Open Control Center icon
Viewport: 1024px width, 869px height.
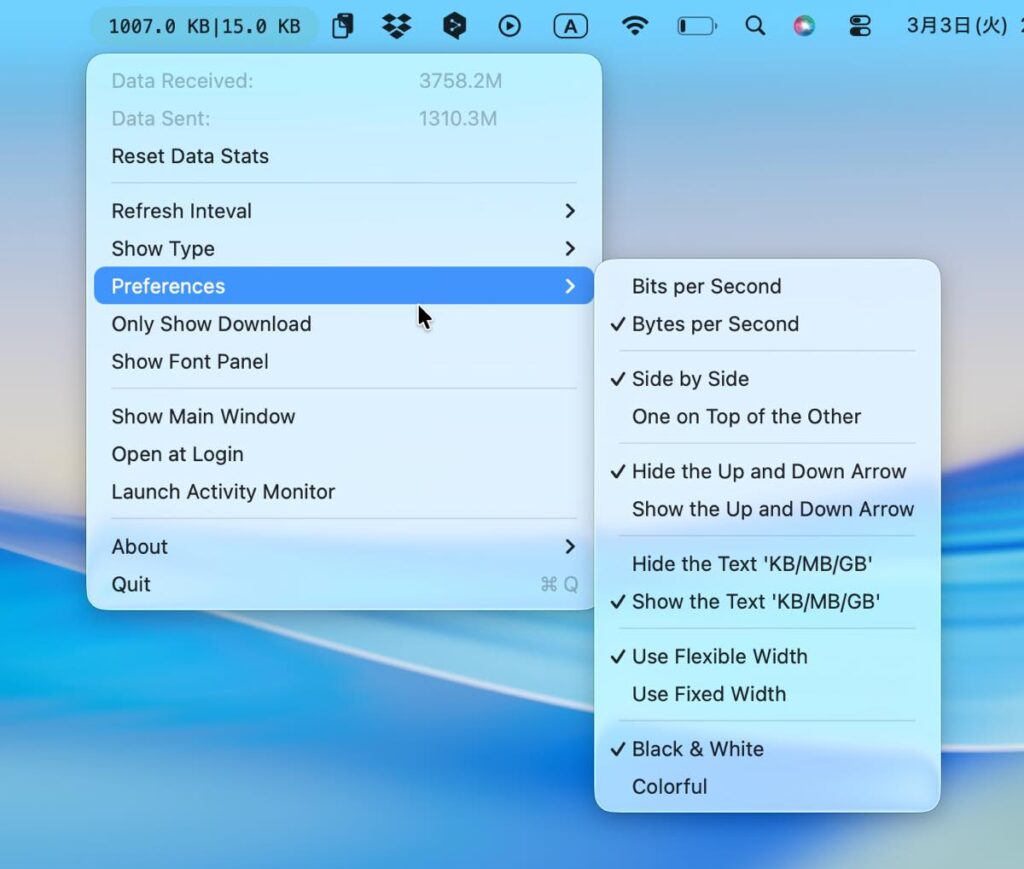click(x=860, y=27)
